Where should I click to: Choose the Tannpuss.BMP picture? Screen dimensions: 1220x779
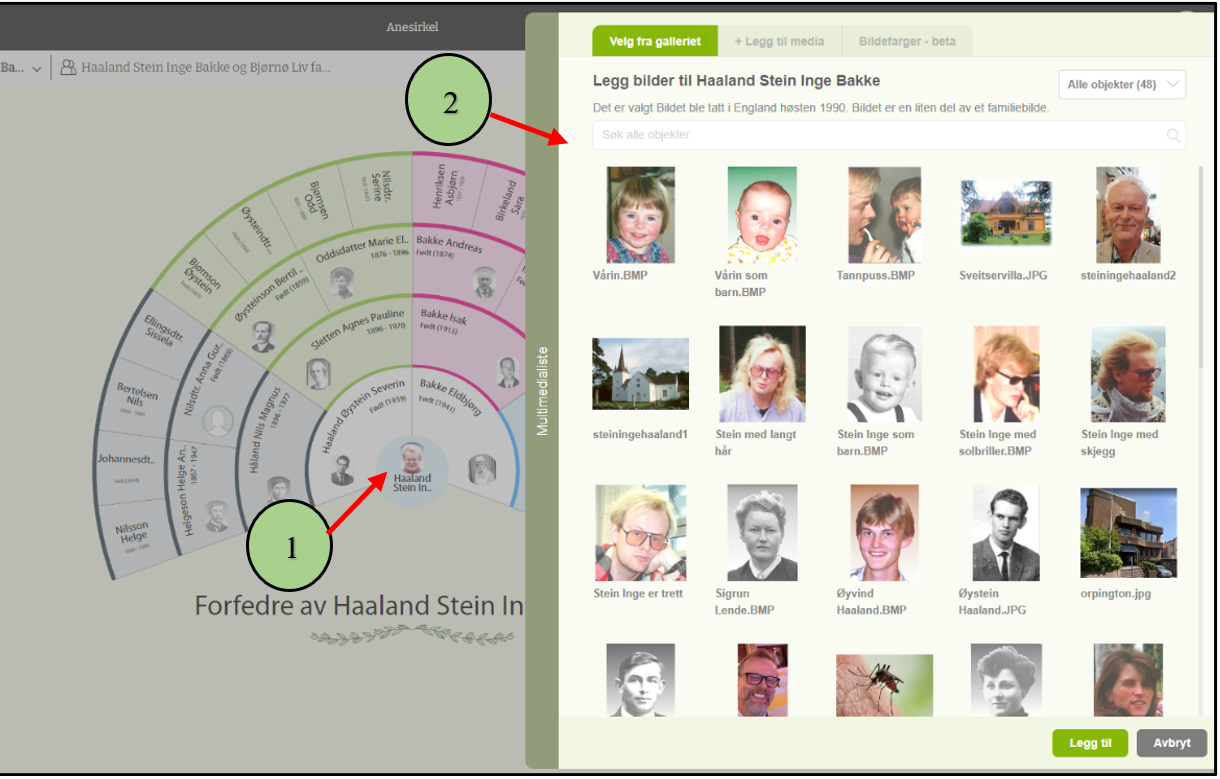tap(884, 215)
